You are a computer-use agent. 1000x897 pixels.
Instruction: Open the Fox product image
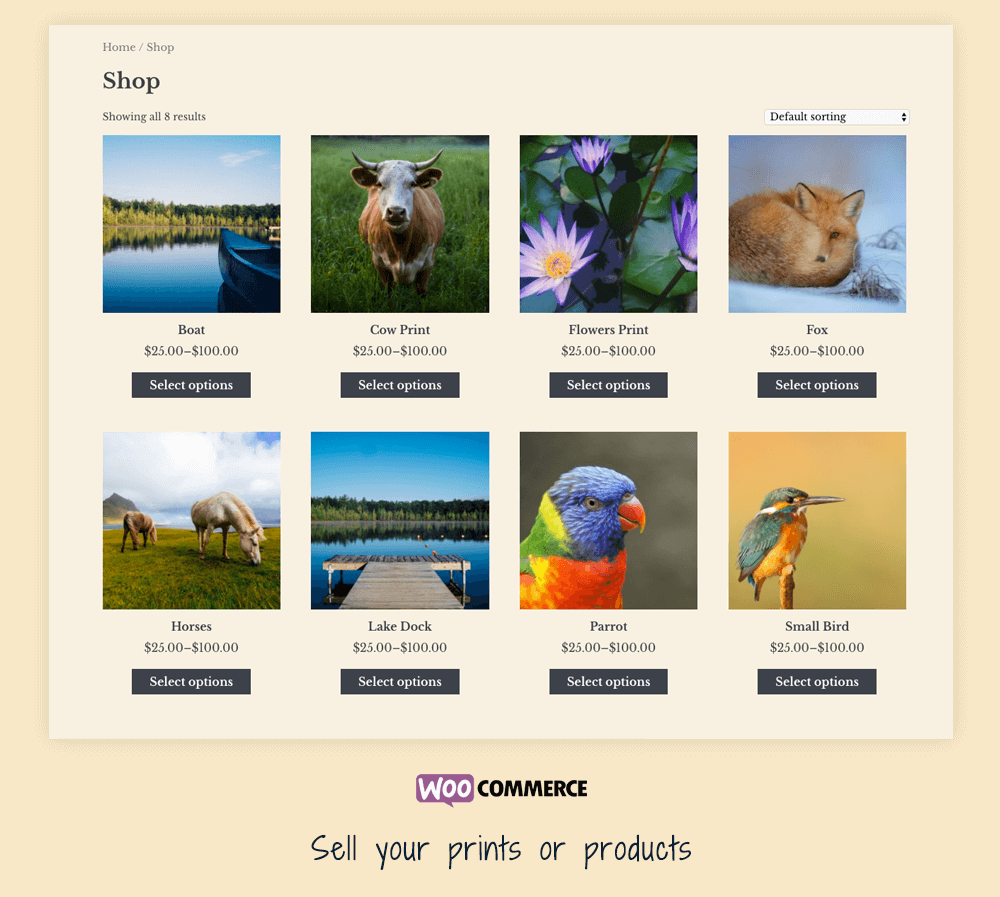(x=817, y=224)
